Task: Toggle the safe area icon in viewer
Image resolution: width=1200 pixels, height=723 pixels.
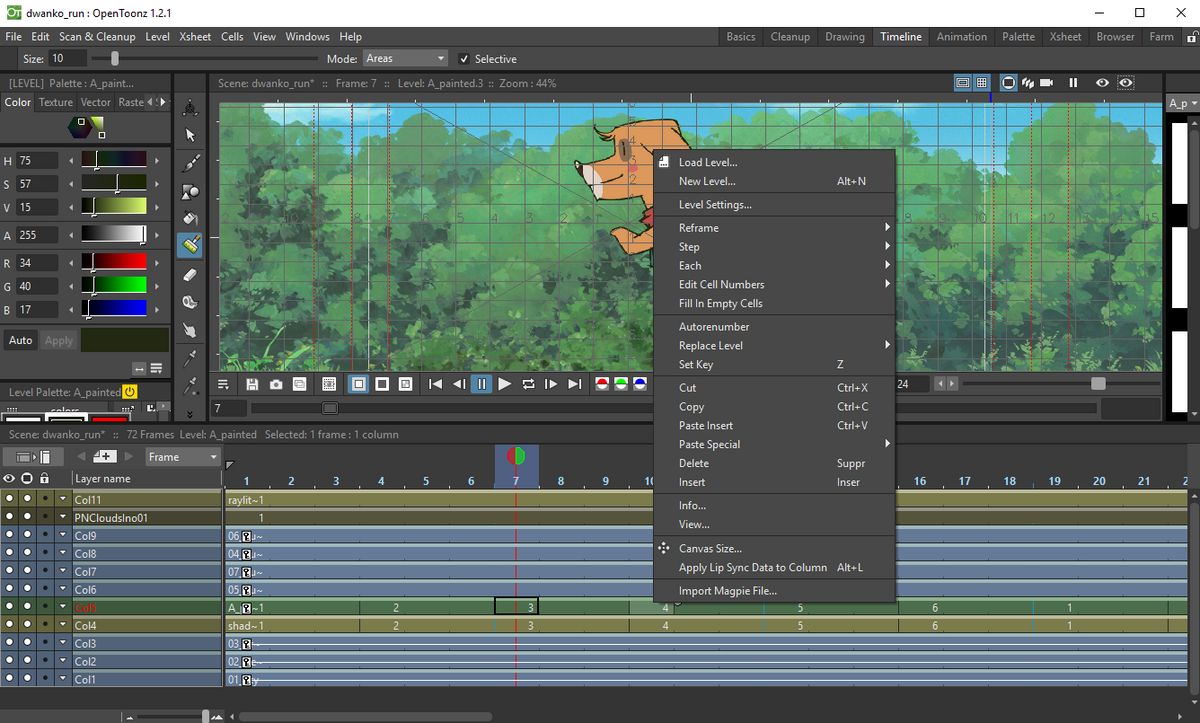Action: tap(962, 83)
